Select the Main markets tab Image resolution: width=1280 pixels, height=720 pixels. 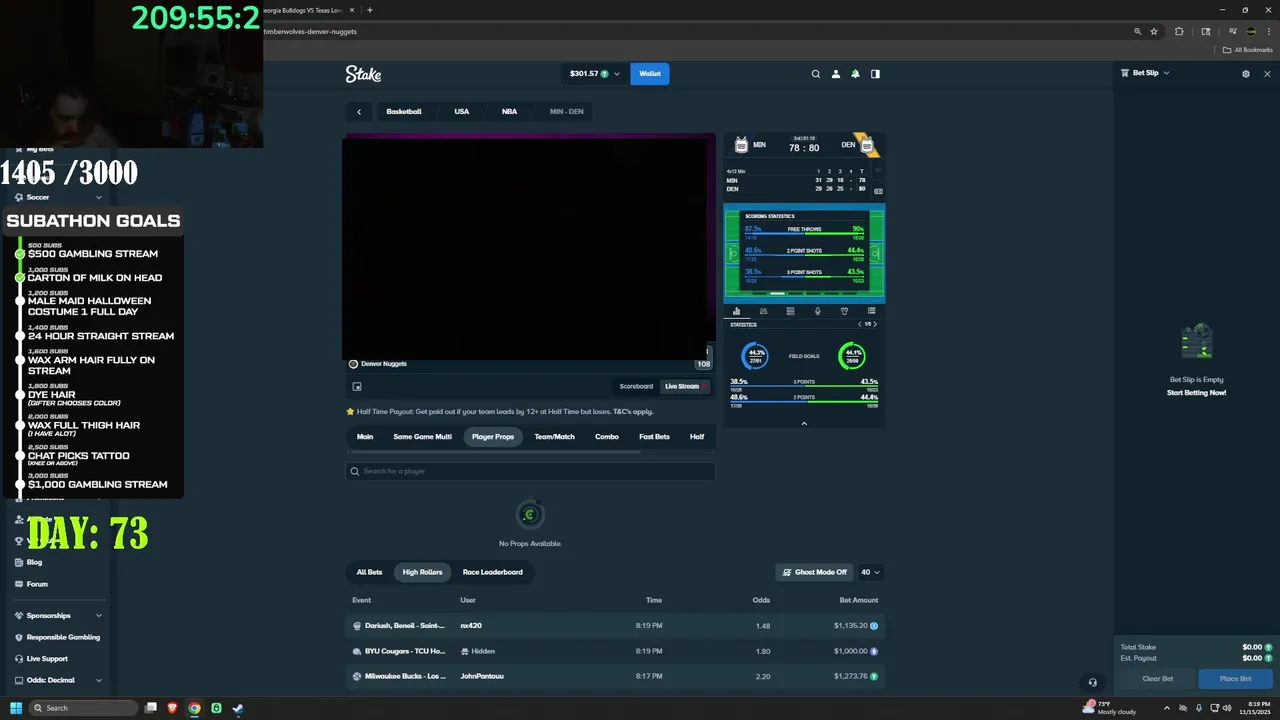click(x=365, y=437)
